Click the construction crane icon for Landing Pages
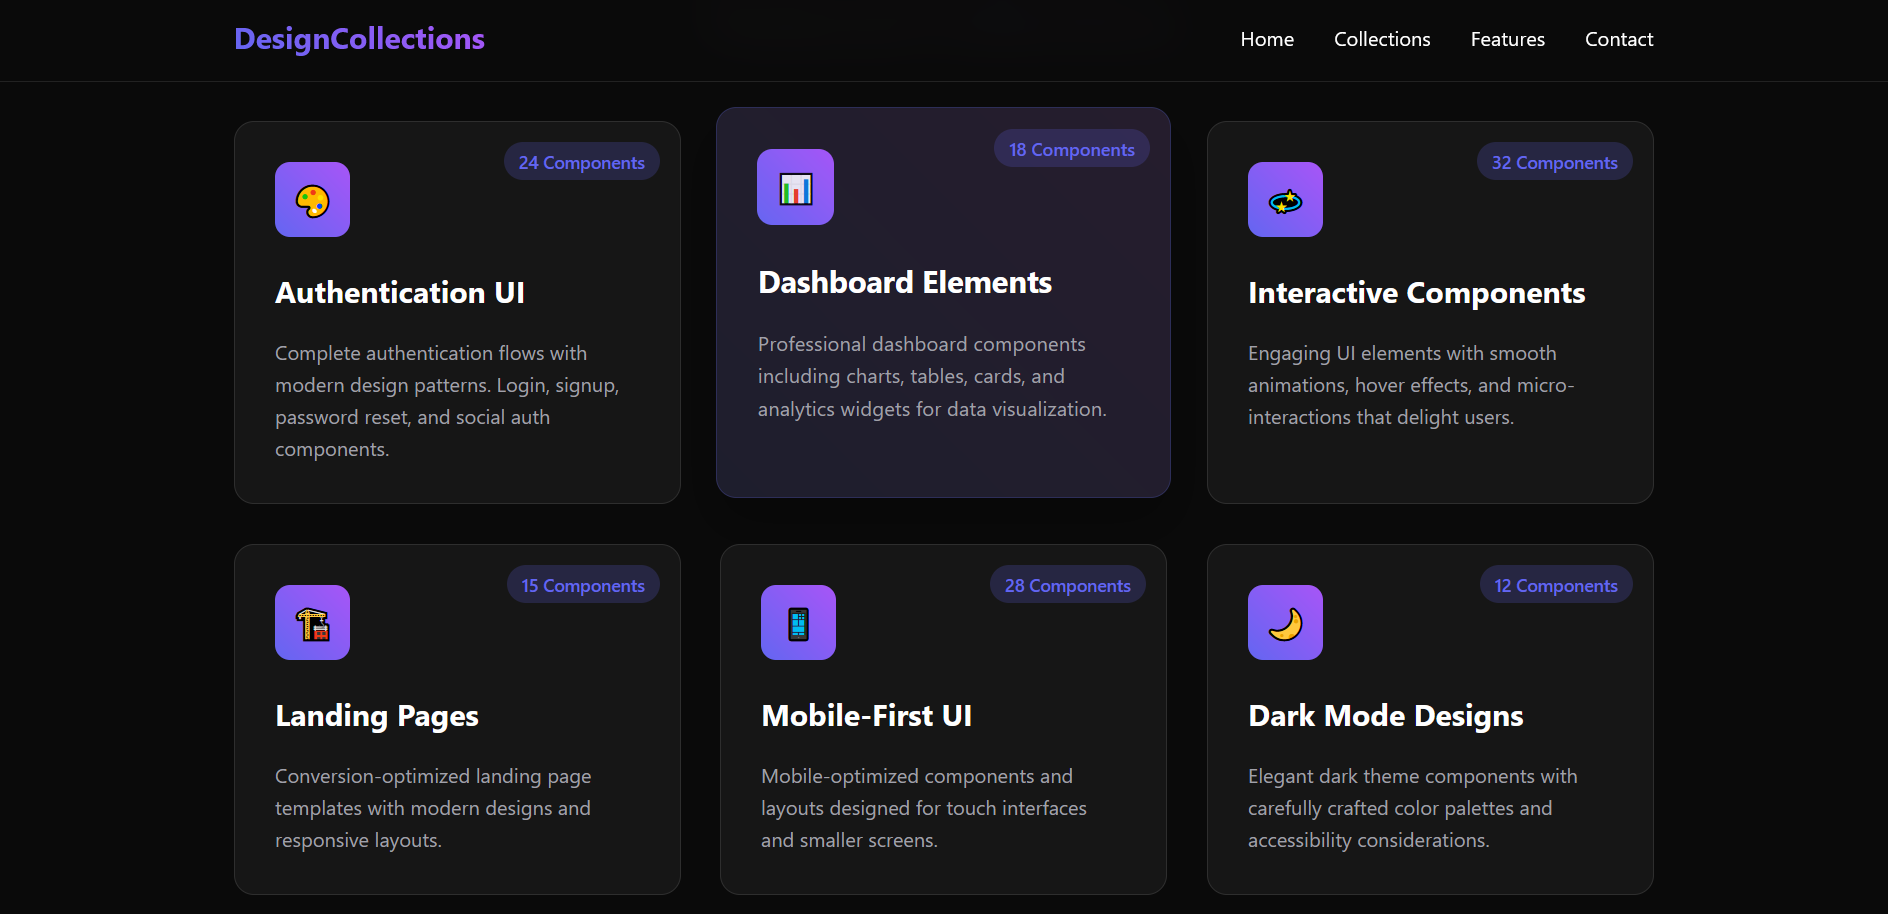Screen dimensions: 1888x914 (312, 623)
